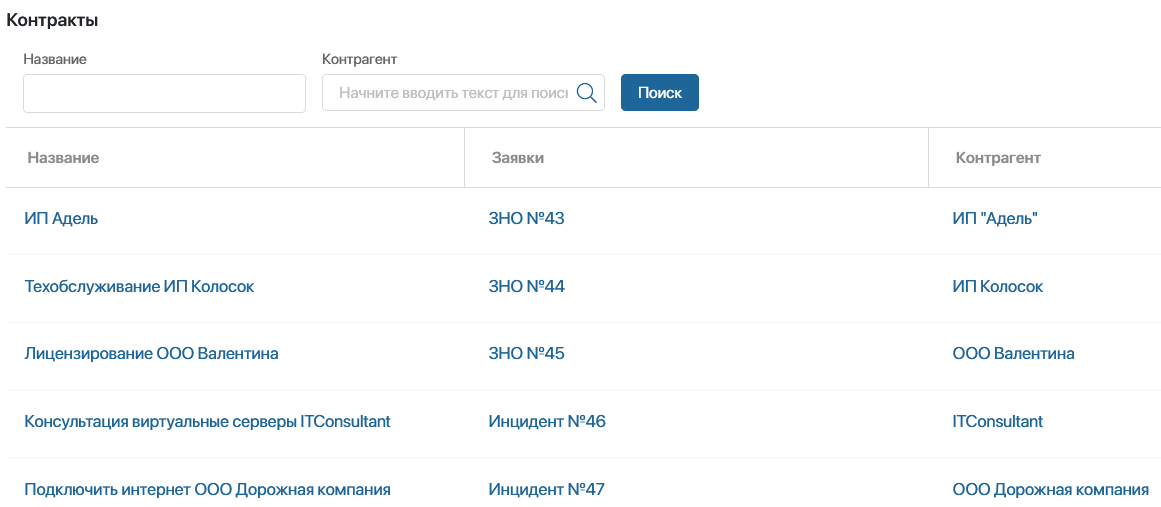Open Техобслуживание ИП Колосок contract
The image size is (1161, 507).
pos(139,286)
